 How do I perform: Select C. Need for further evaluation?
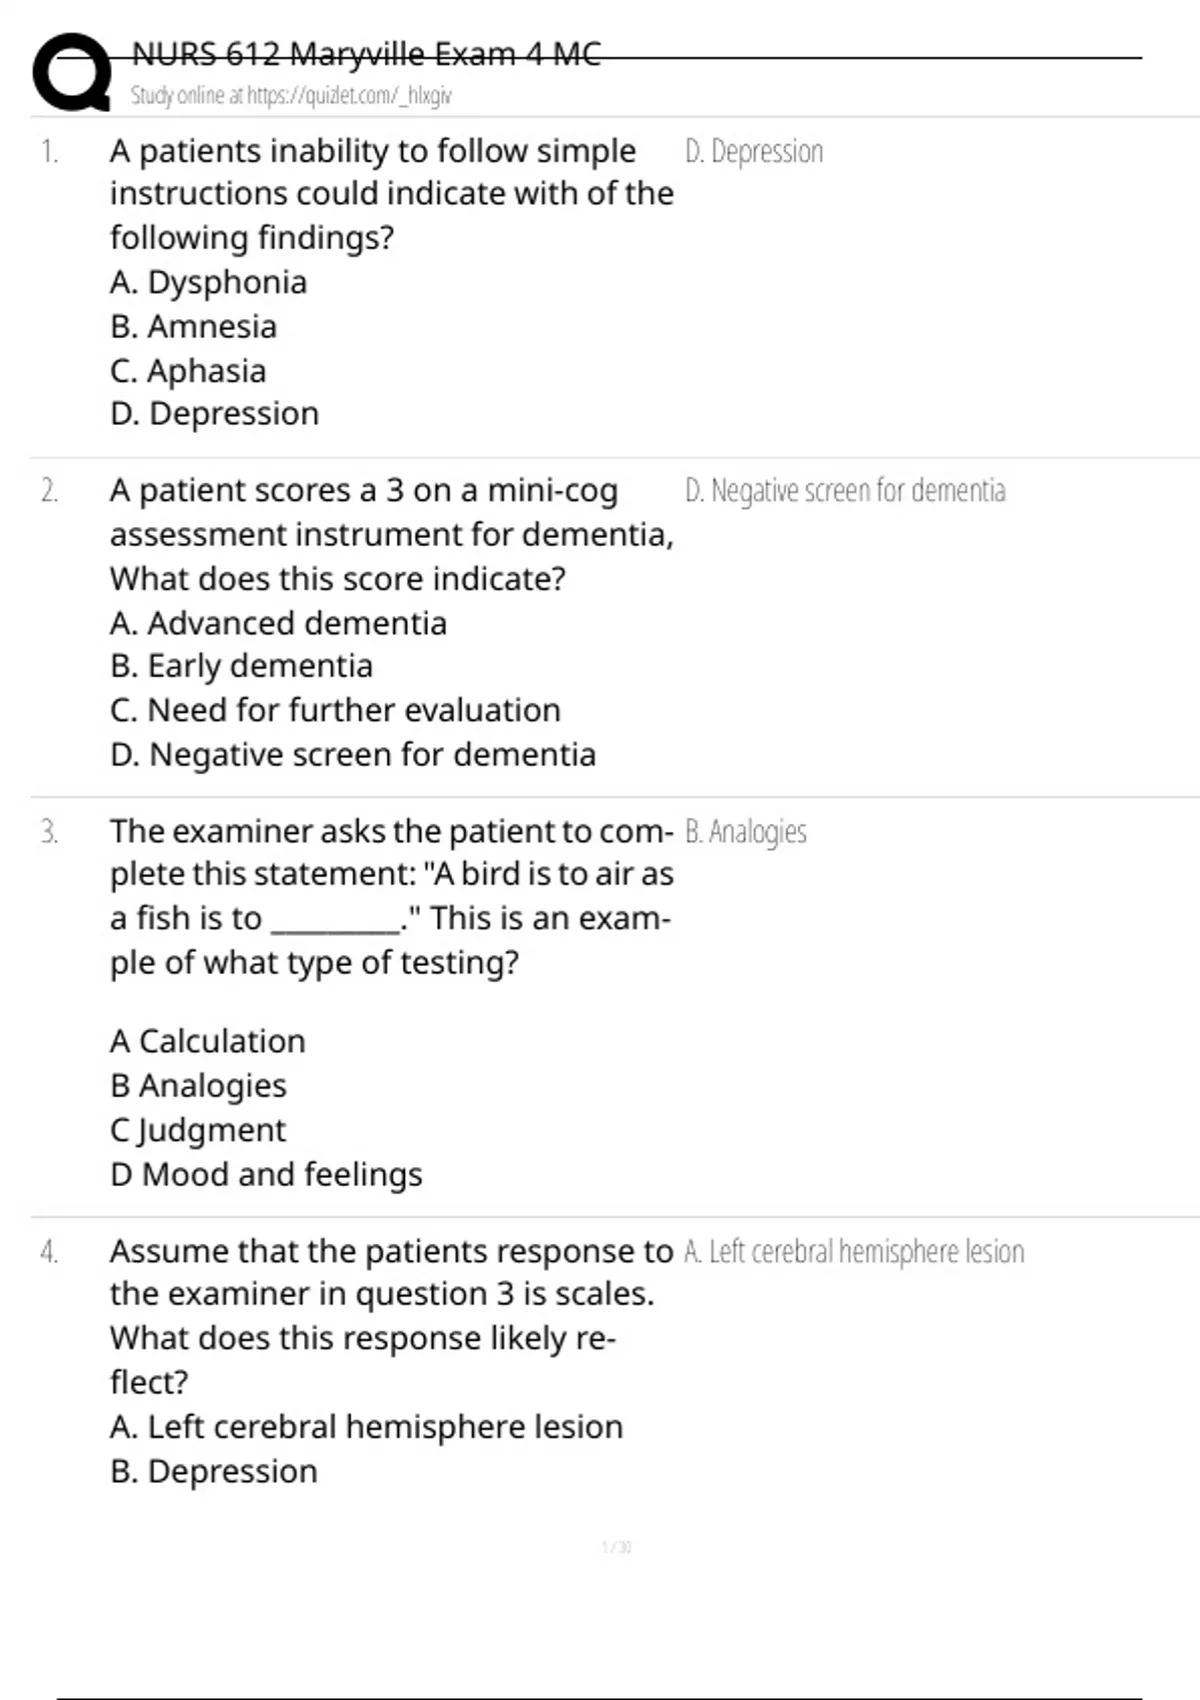[x=335, y=710]
